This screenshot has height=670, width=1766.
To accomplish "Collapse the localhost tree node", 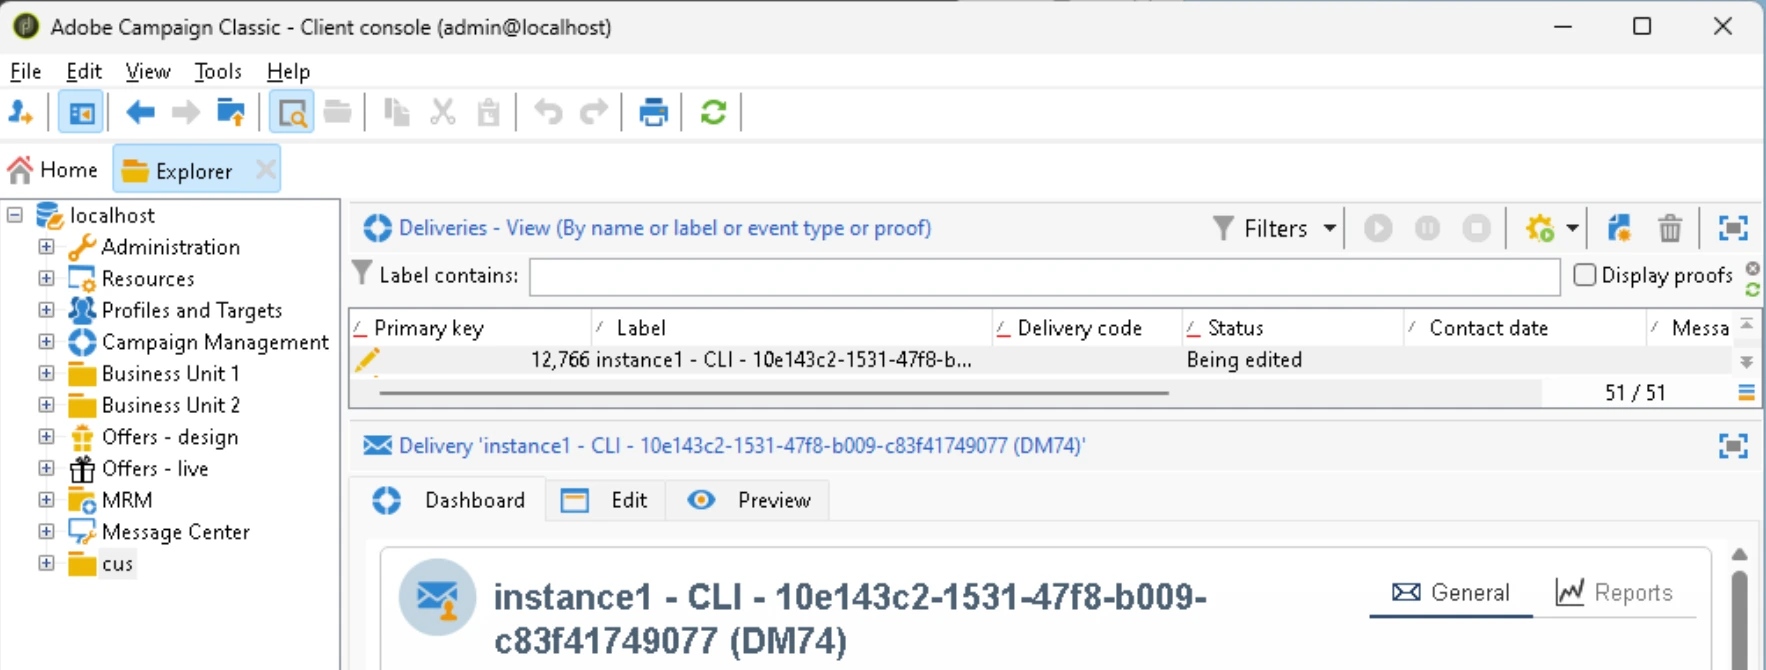I will [15, 215].
